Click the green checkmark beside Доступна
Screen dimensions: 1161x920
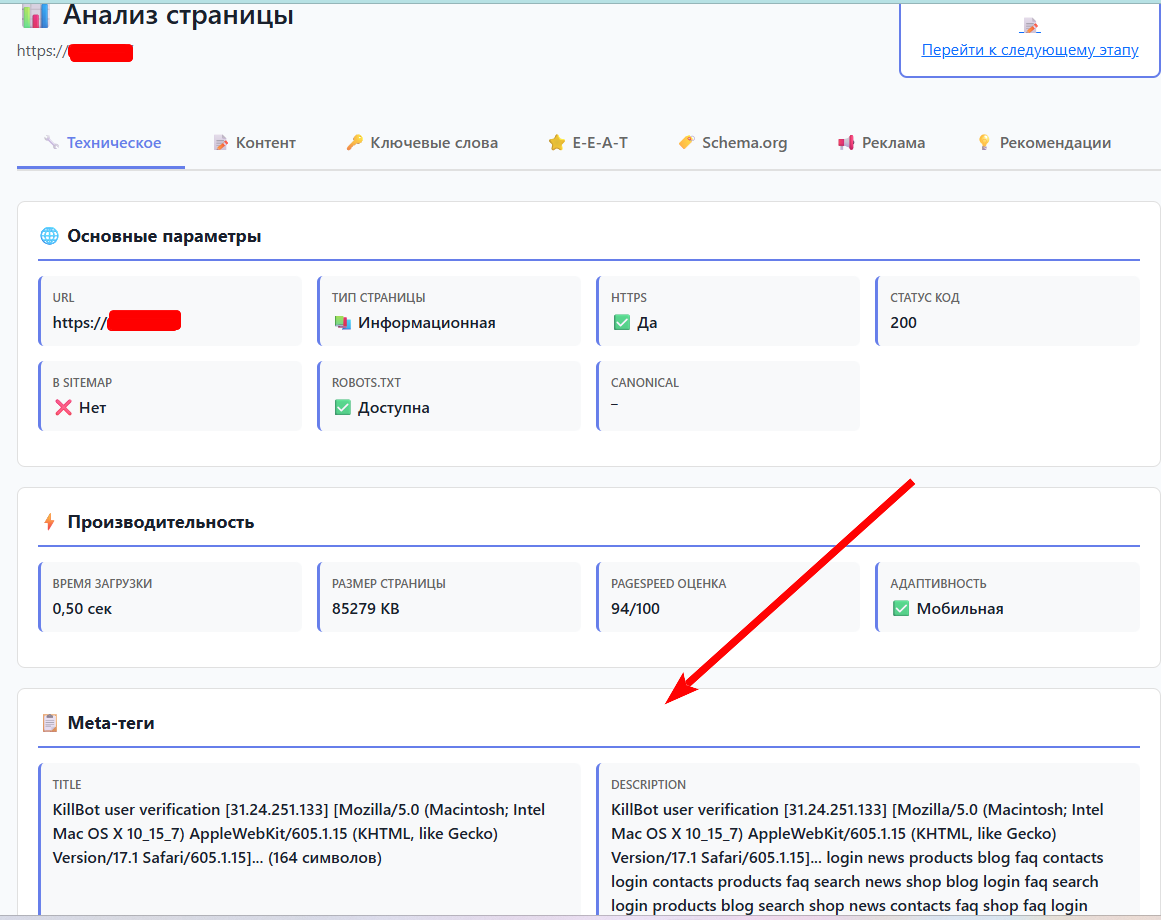pyautogui.click(x=342, y=408)
